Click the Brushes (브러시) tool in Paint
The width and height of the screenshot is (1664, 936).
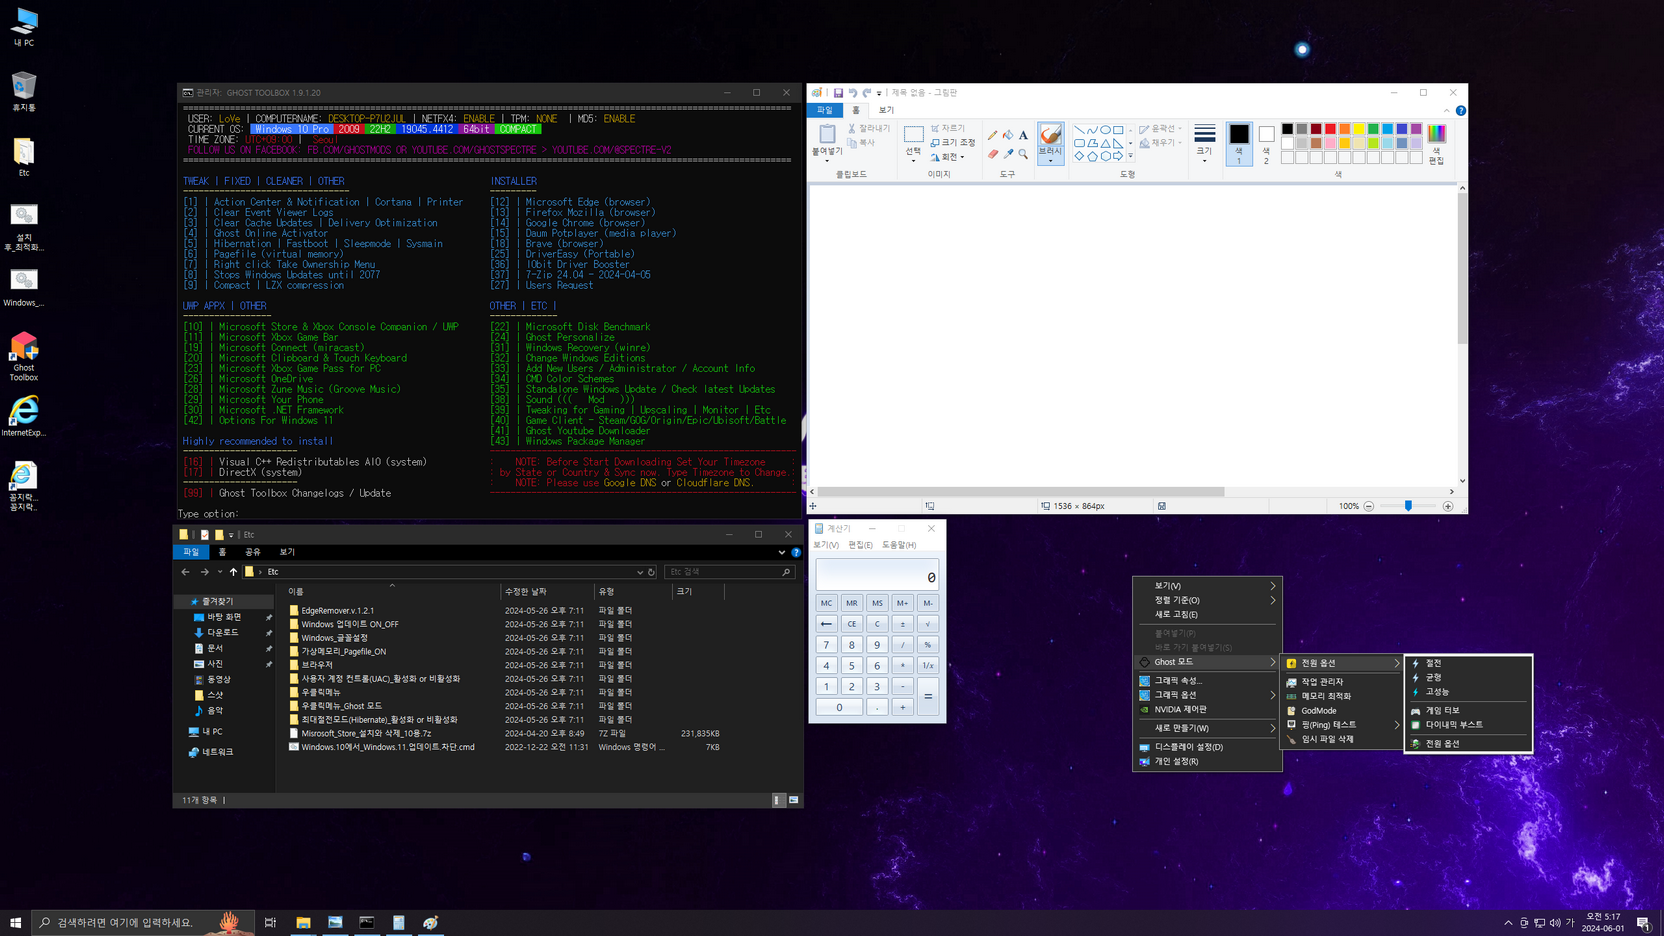[1050, 143]
